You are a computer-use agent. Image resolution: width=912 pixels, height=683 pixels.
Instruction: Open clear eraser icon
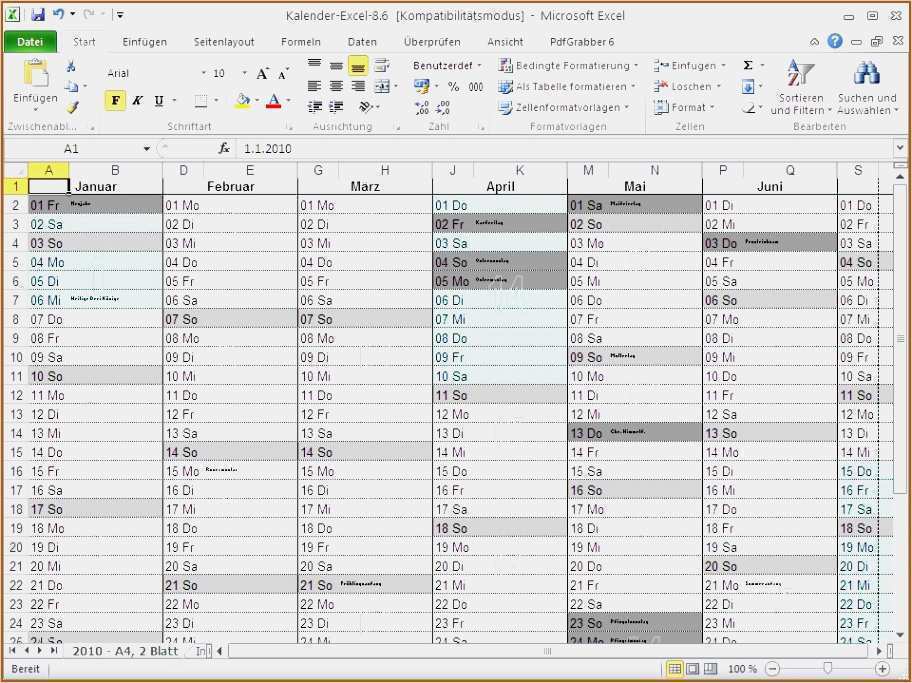click(x=749, y=108)
